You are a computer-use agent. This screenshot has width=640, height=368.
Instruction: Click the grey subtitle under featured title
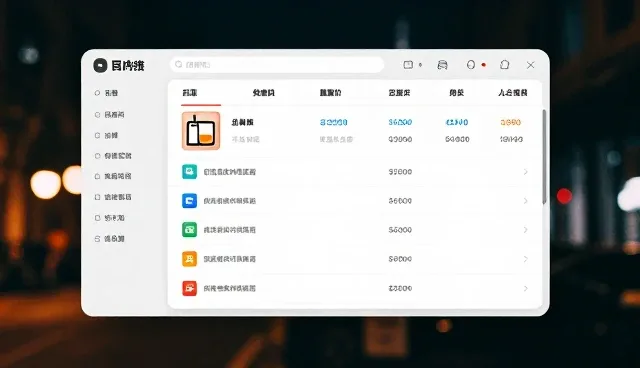coord(245,140)
